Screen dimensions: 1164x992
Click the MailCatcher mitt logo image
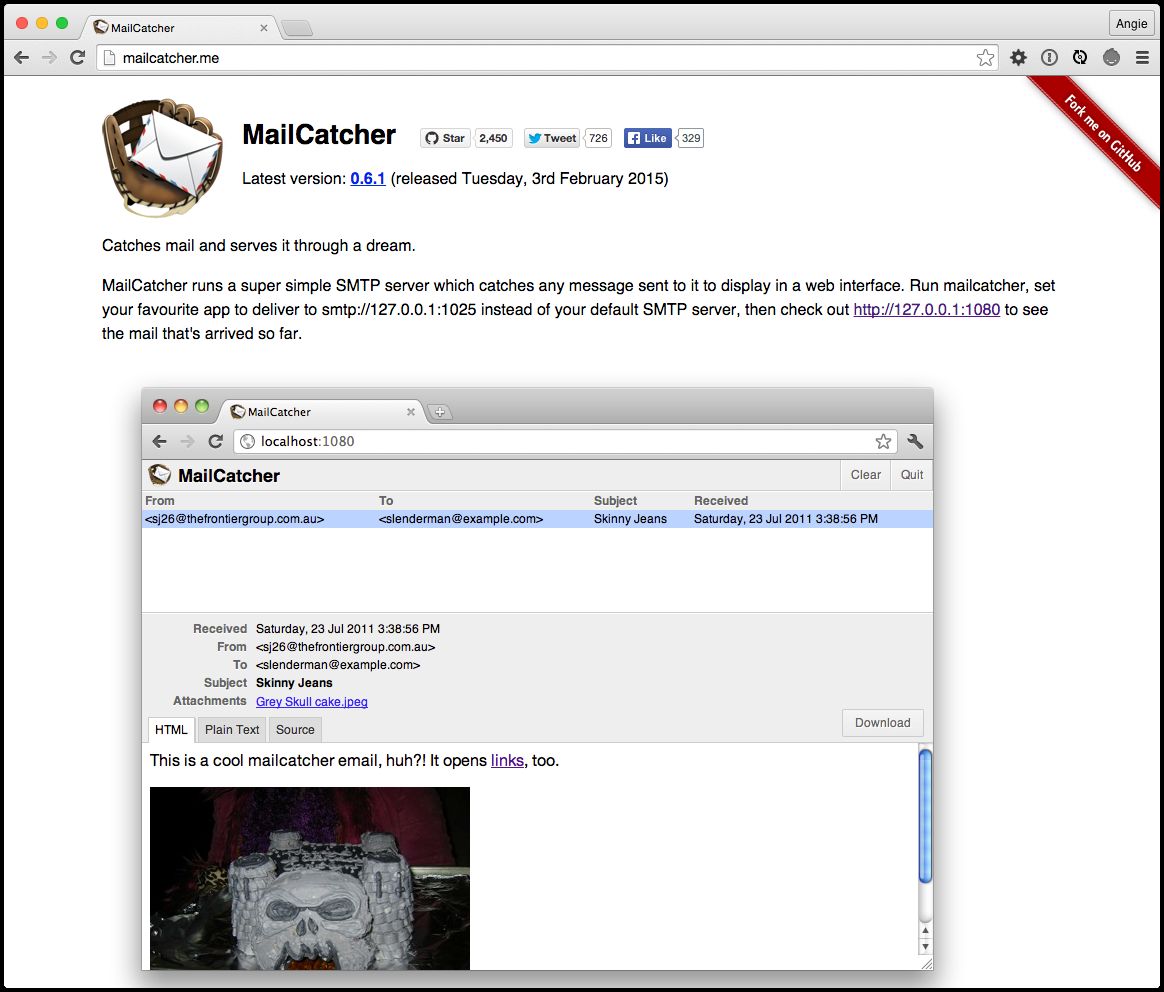(163, 157)
